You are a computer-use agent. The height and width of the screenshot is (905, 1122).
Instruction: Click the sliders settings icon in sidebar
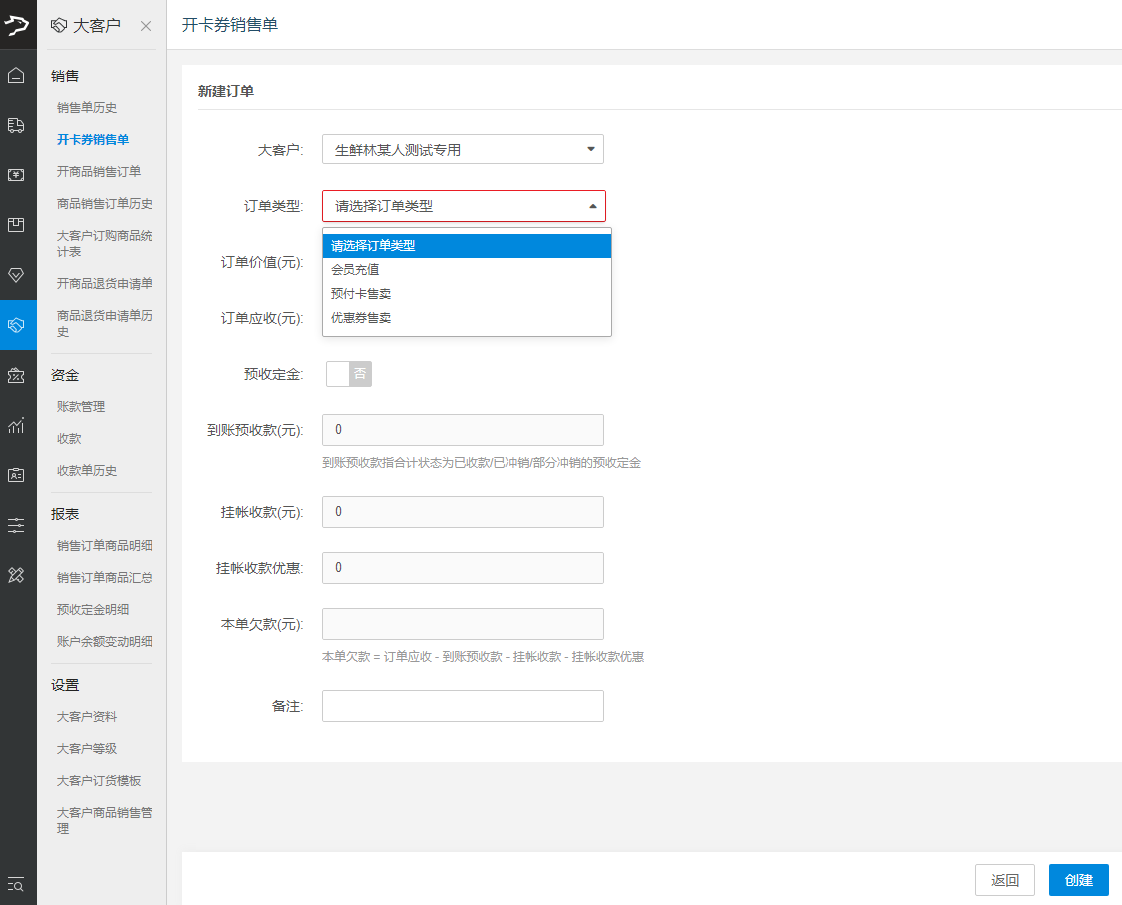tap(16, 525)
